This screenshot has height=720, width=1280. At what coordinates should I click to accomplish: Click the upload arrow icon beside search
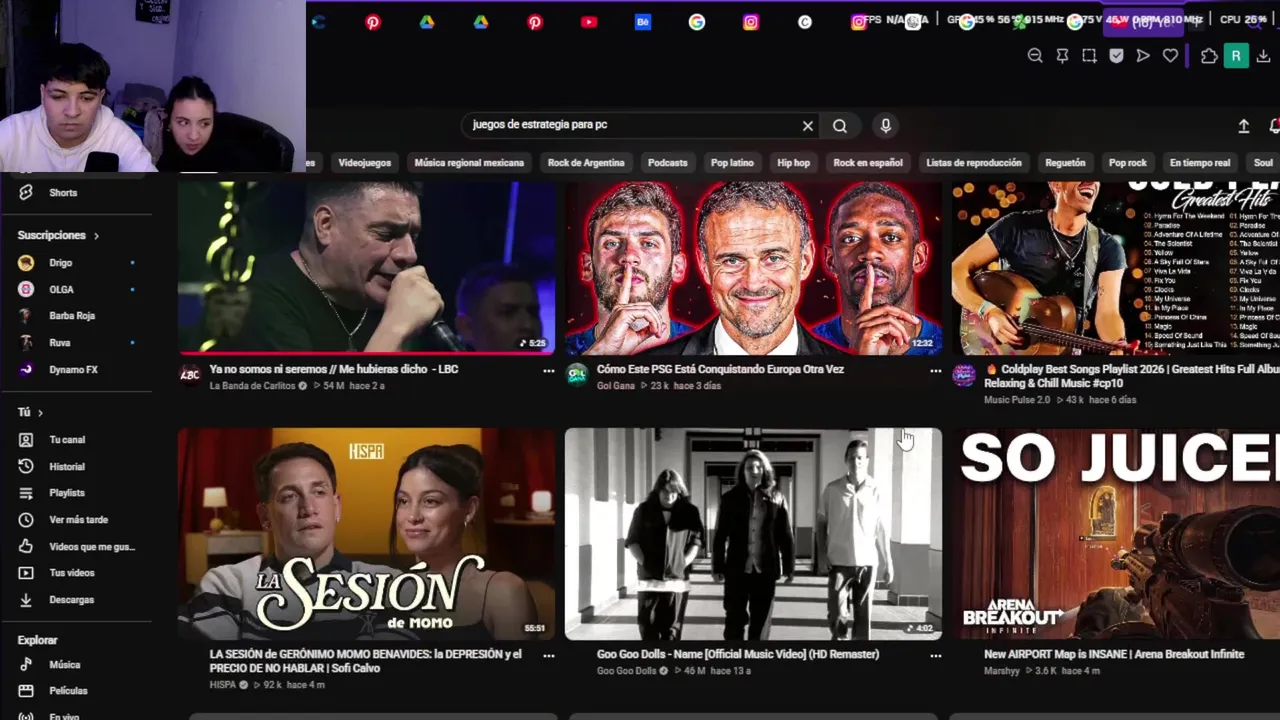[x=1244, y=126]
